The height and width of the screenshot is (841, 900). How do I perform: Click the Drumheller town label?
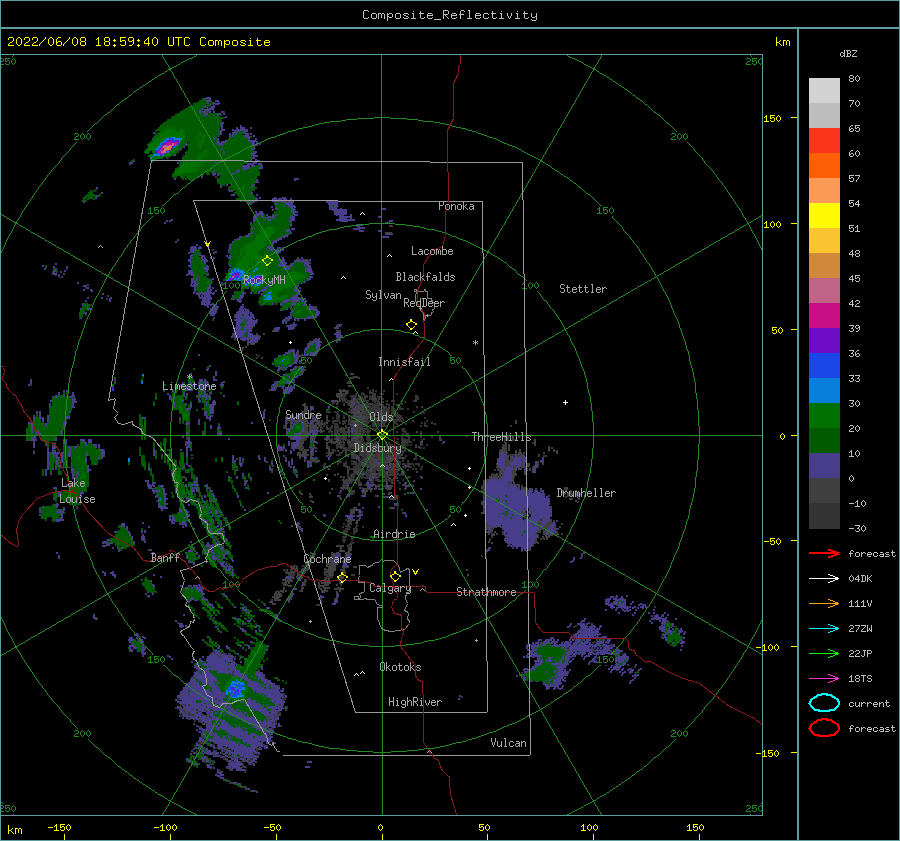[586, 493]
